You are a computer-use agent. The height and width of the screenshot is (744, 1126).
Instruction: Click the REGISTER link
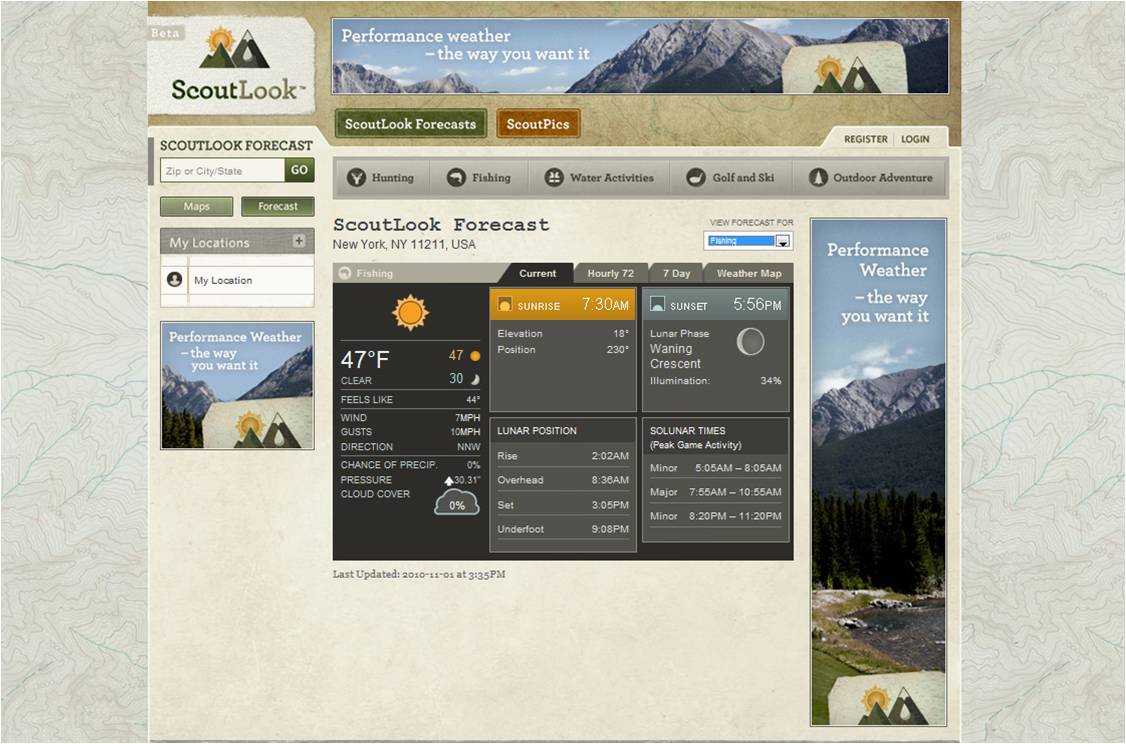pos(865,139)
